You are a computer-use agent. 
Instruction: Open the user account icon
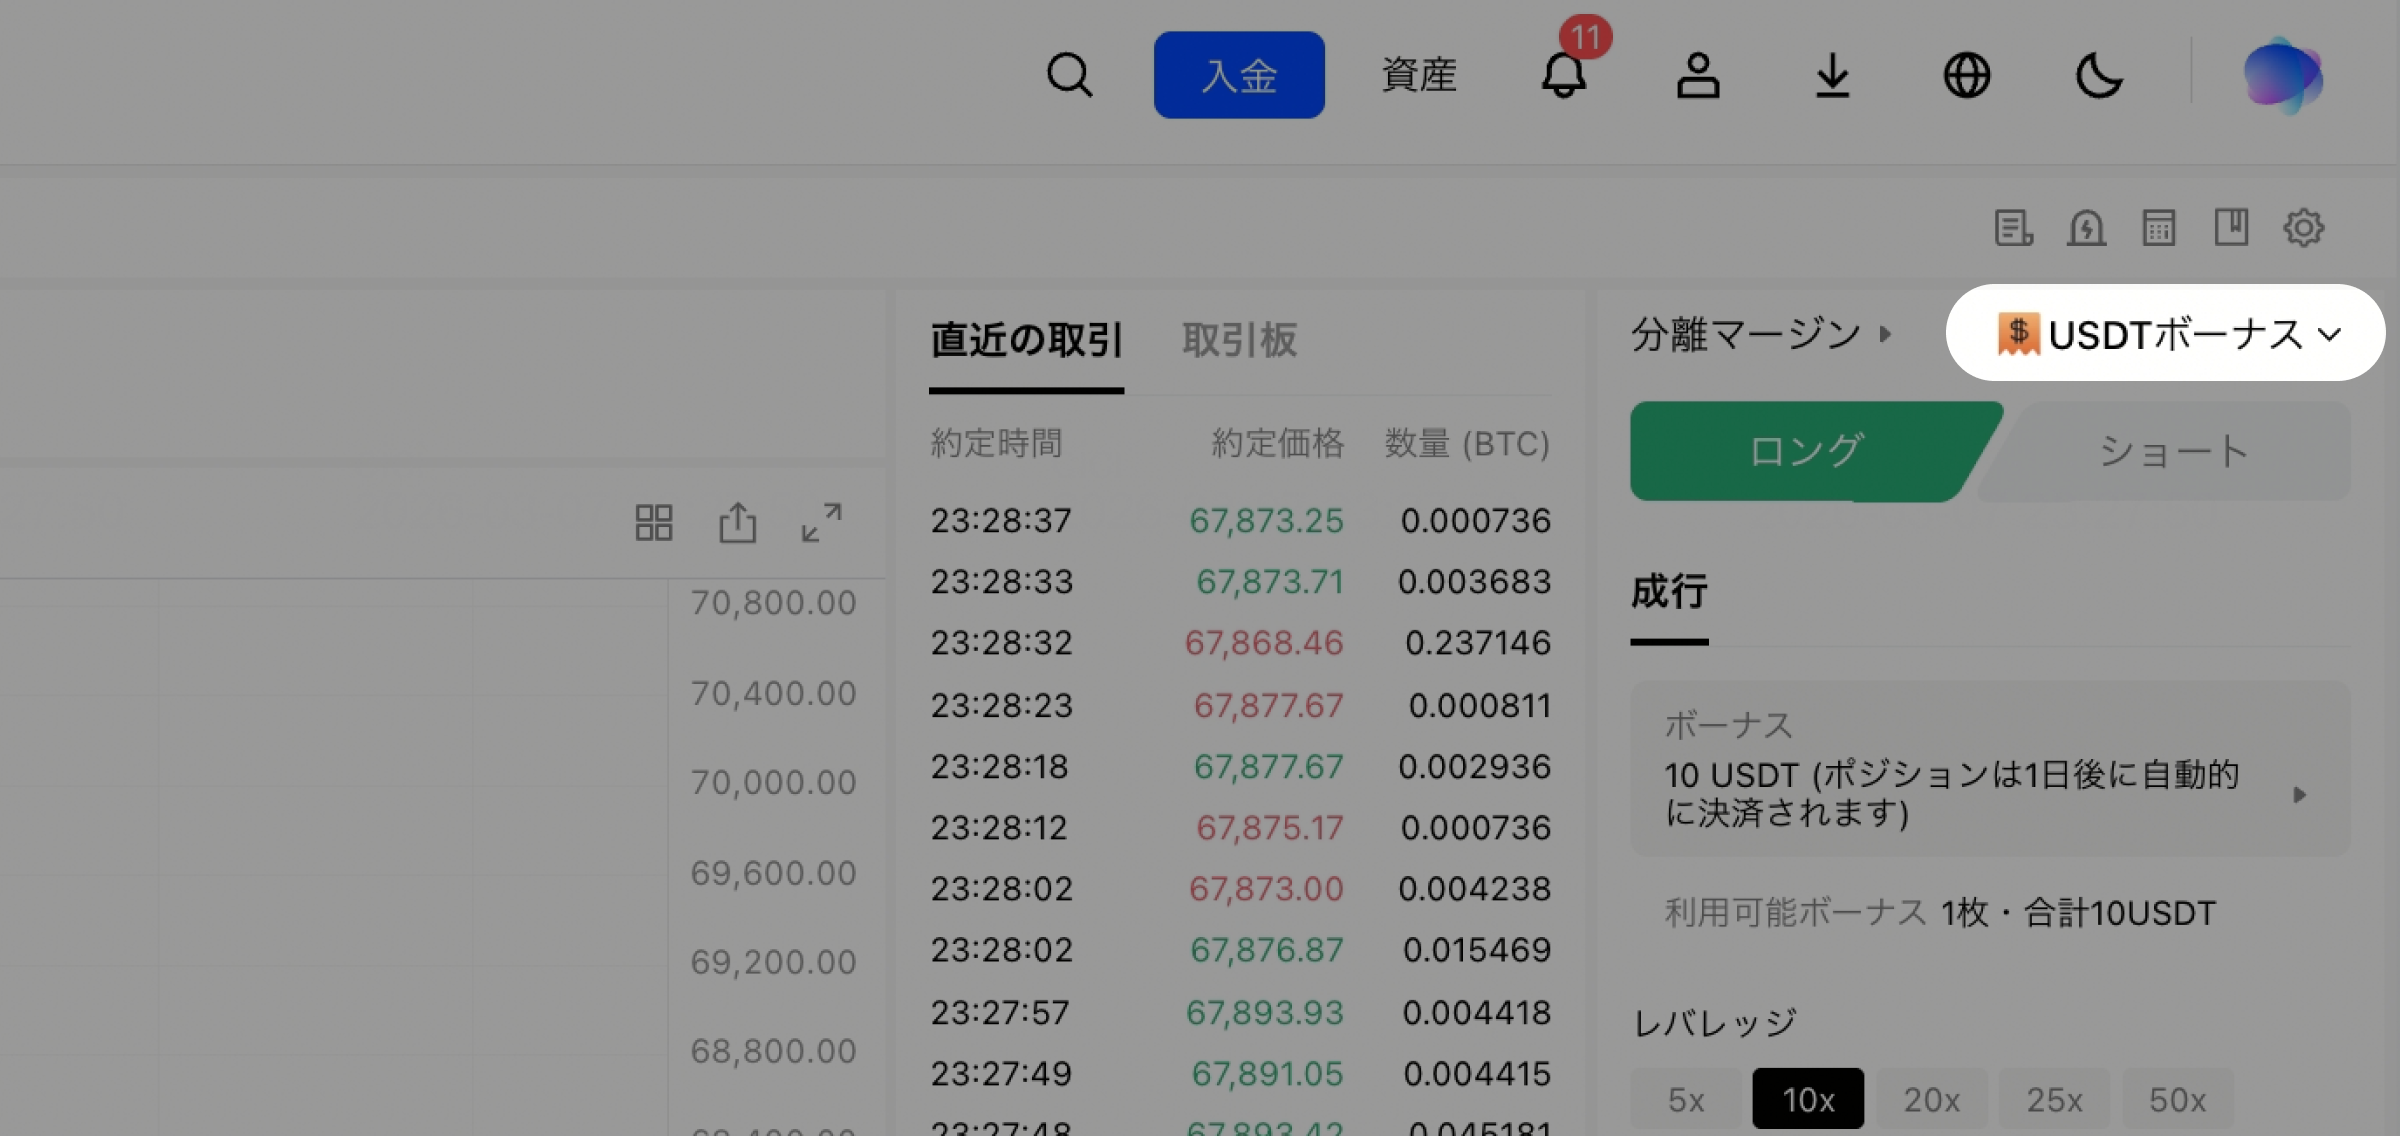[x=1697, y=75]
